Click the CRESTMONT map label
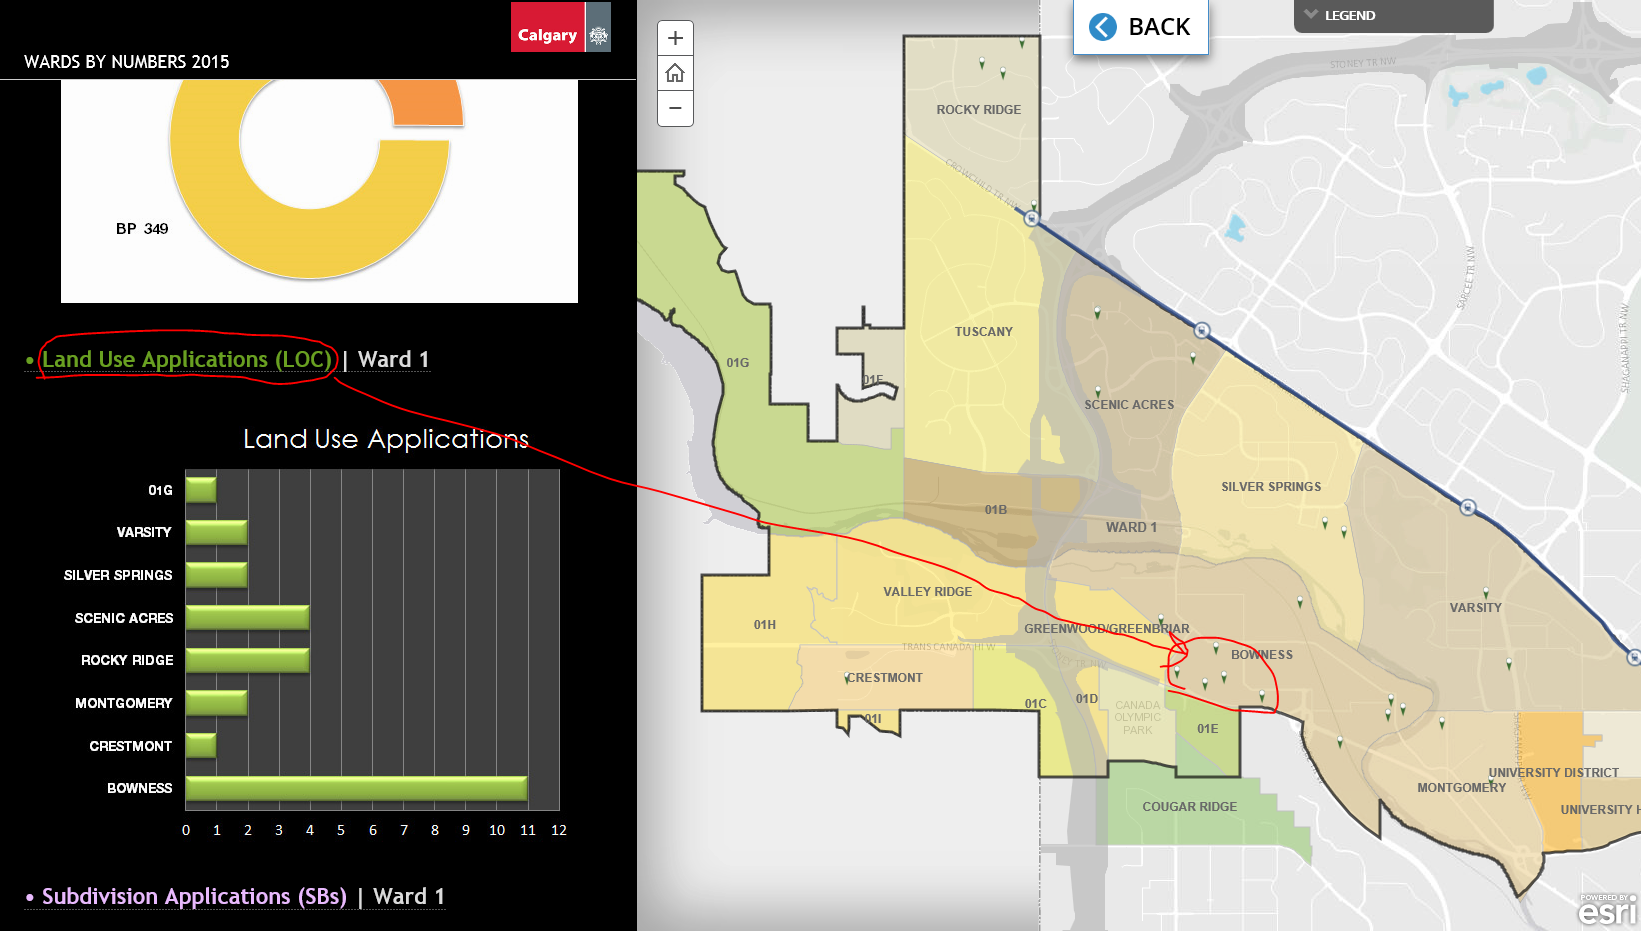 pyautogui.click(x=885, y=678)
